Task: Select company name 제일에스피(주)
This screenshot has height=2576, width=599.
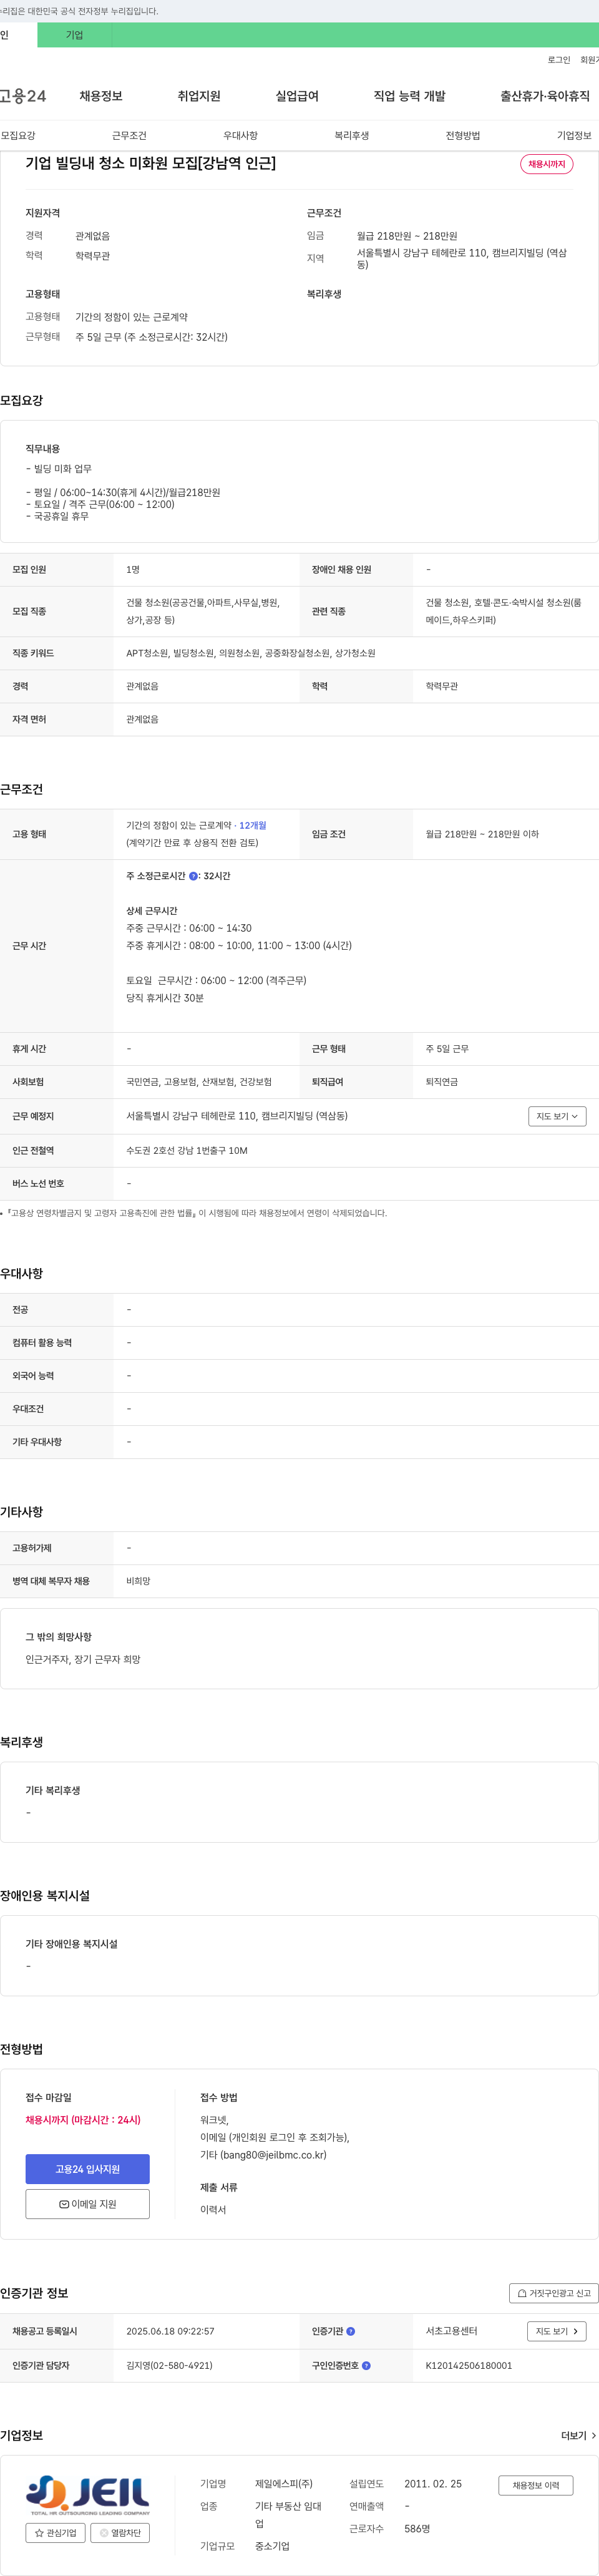Action: pos(284,2484)
